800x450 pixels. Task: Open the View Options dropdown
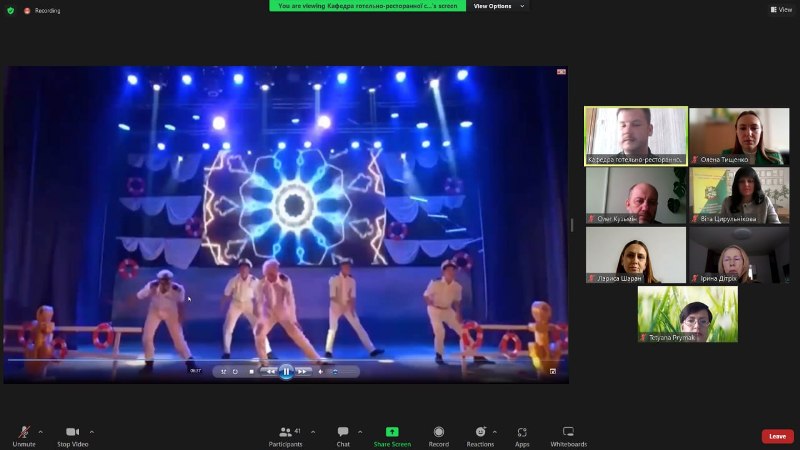pos(497,6)
